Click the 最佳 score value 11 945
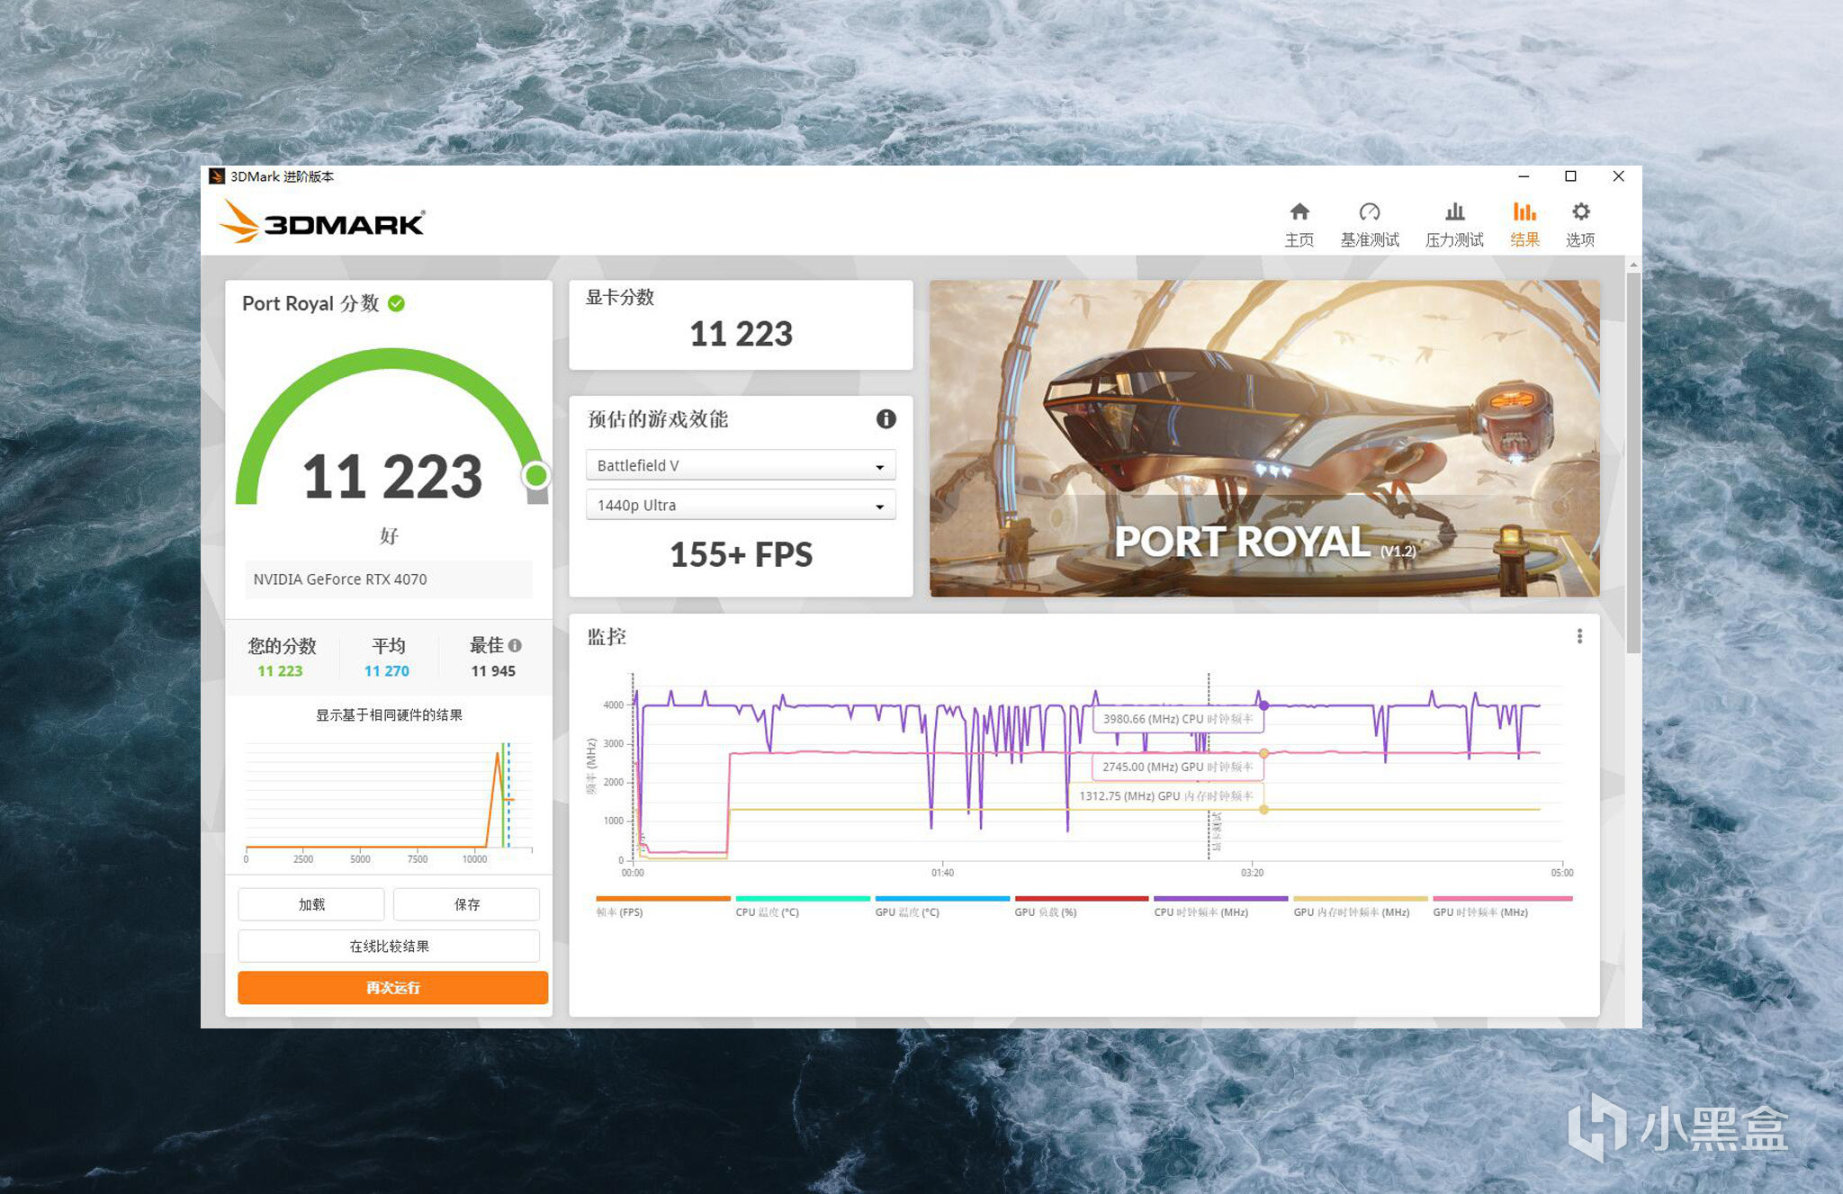This screenshot has height=1194, width=1843. click(x=493, y=671)
